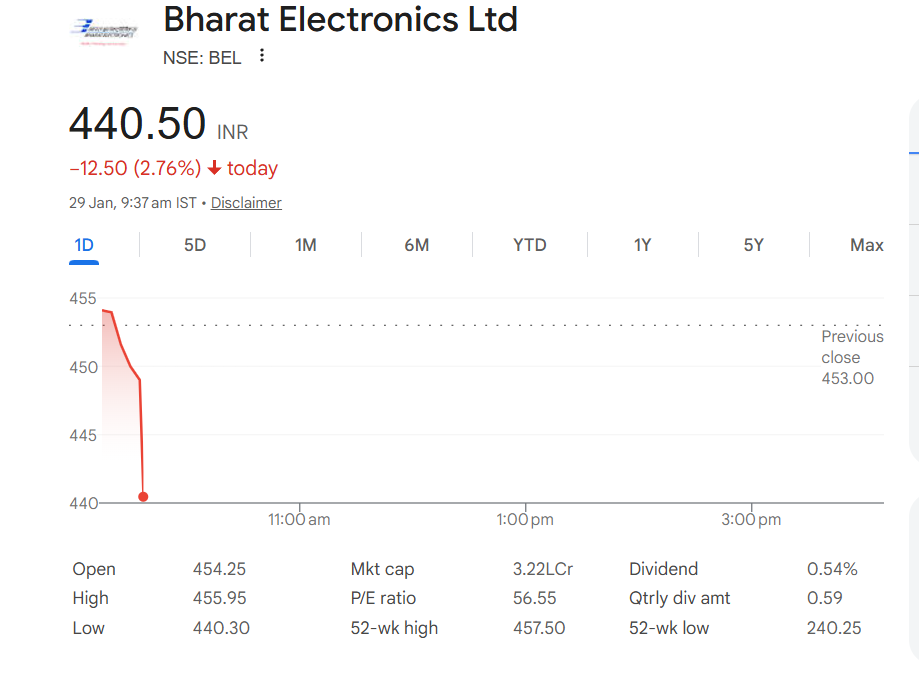The width and height of the screenshot is (919, 679).
Task: Open the three-dot more options menu
Action: 262,56
